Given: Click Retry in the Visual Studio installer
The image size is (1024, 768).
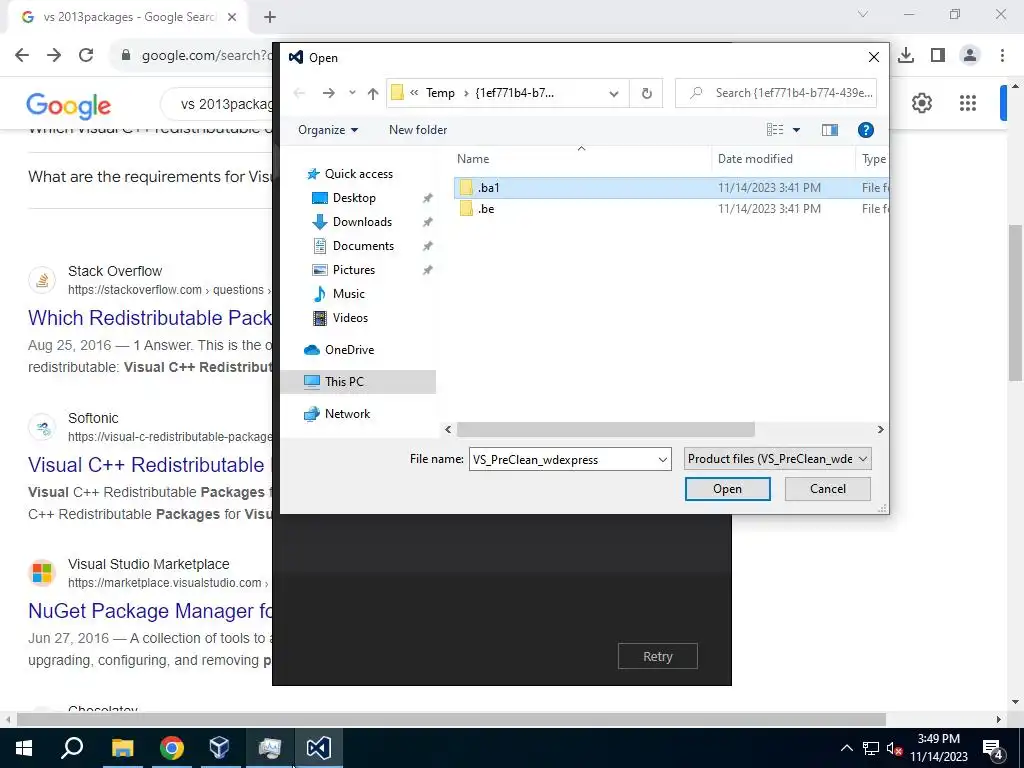Looking at the screenshot, I should pos(658,656).
